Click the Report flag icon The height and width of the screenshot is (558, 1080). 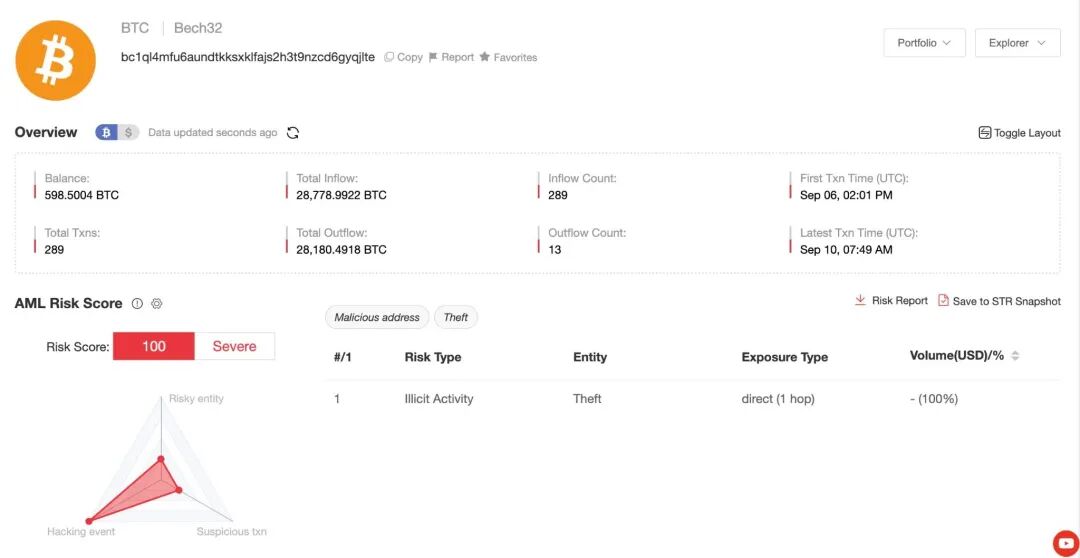pyautogui.click(x=433, y=57)
